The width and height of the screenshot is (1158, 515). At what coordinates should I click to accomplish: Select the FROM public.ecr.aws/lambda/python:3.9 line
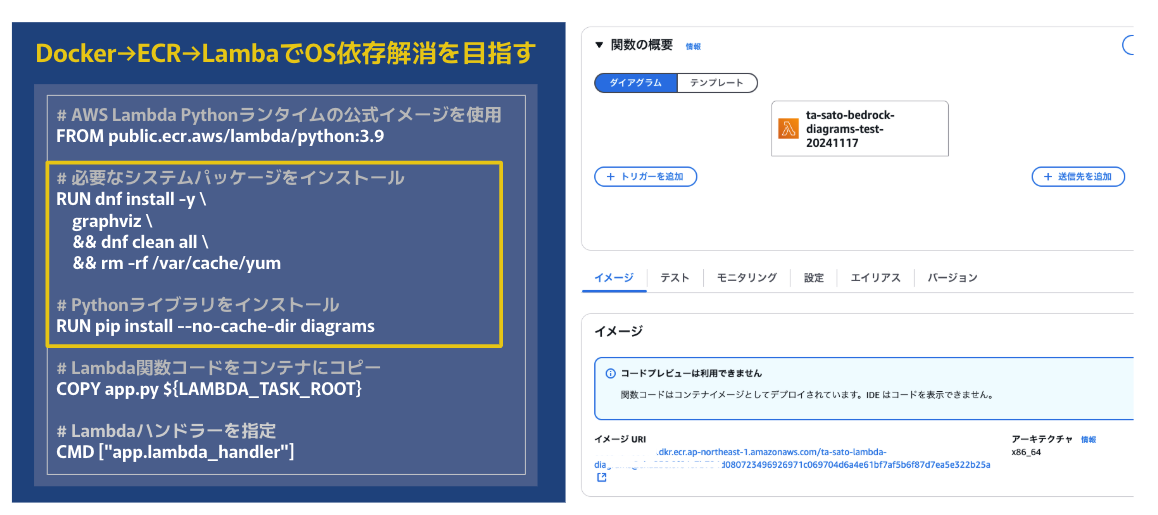click(x=219, y=136)
